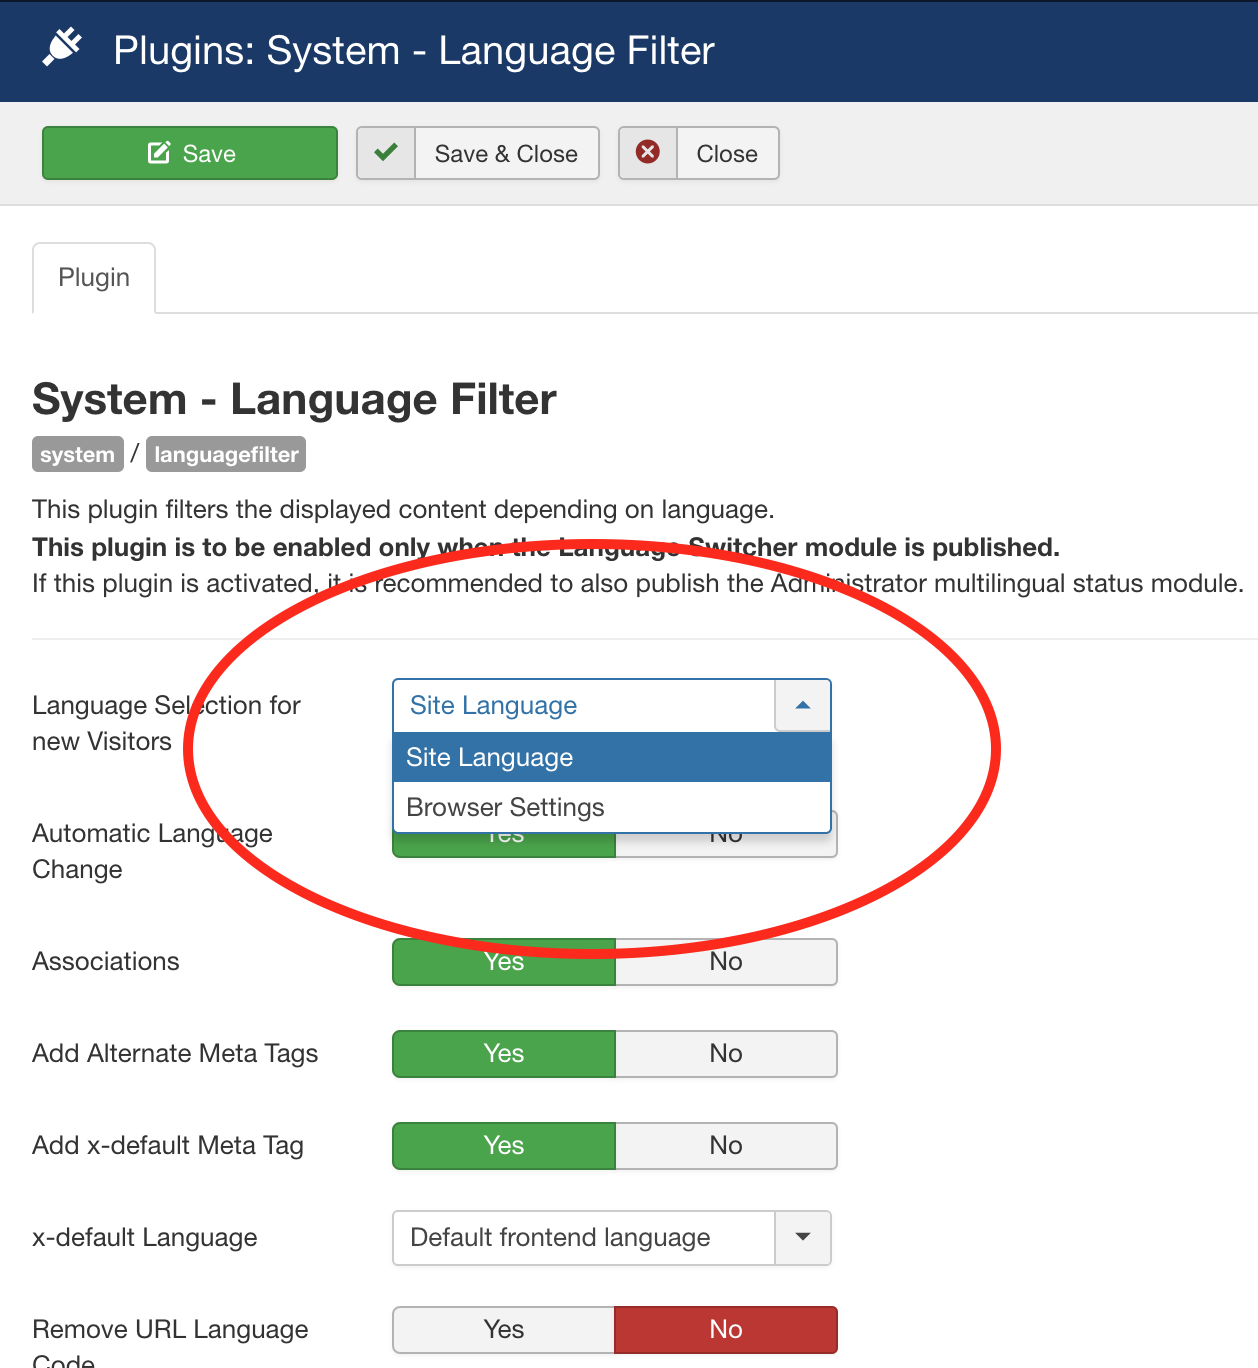Viewport: 1258px width, 1368px height.
Task: Open the x-default Language dropdown arrow
Action: (x=802, y=1238)
